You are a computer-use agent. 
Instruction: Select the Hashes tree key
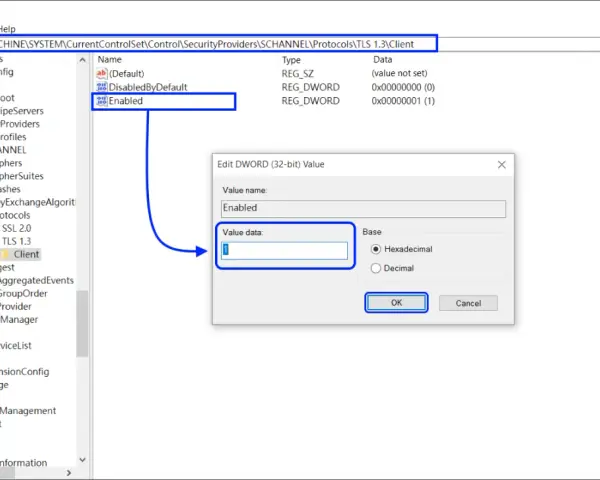(x=10, y=189)
